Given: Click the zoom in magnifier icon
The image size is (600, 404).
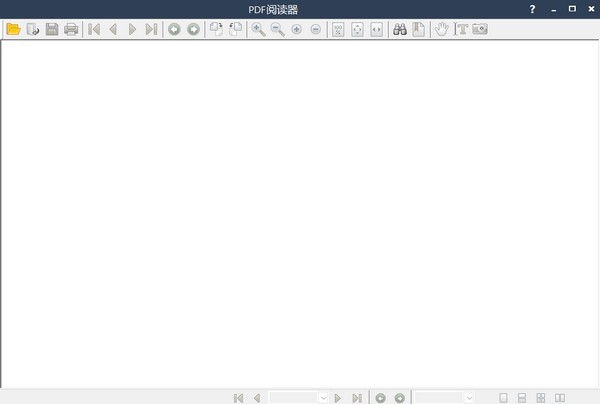Looking at the screenshot, I should tap(258, 29).
